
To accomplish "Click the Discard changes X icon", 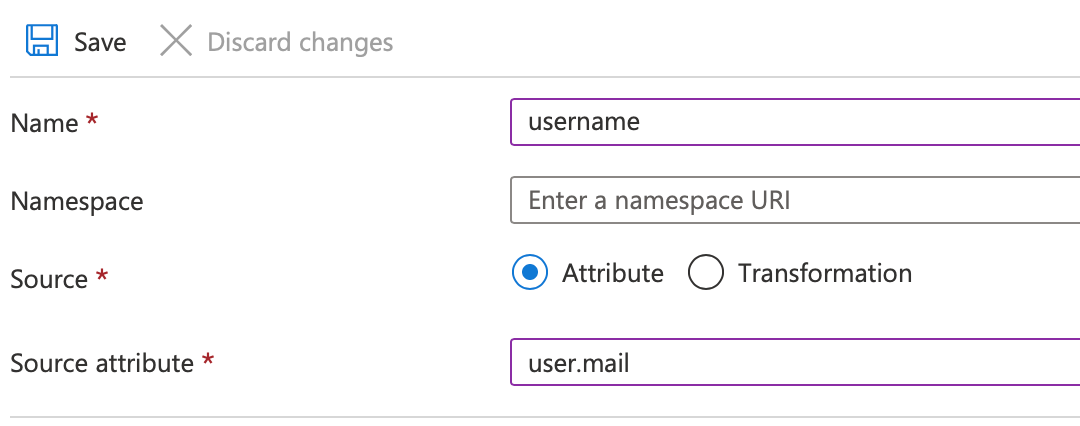I will coord(176,41).
